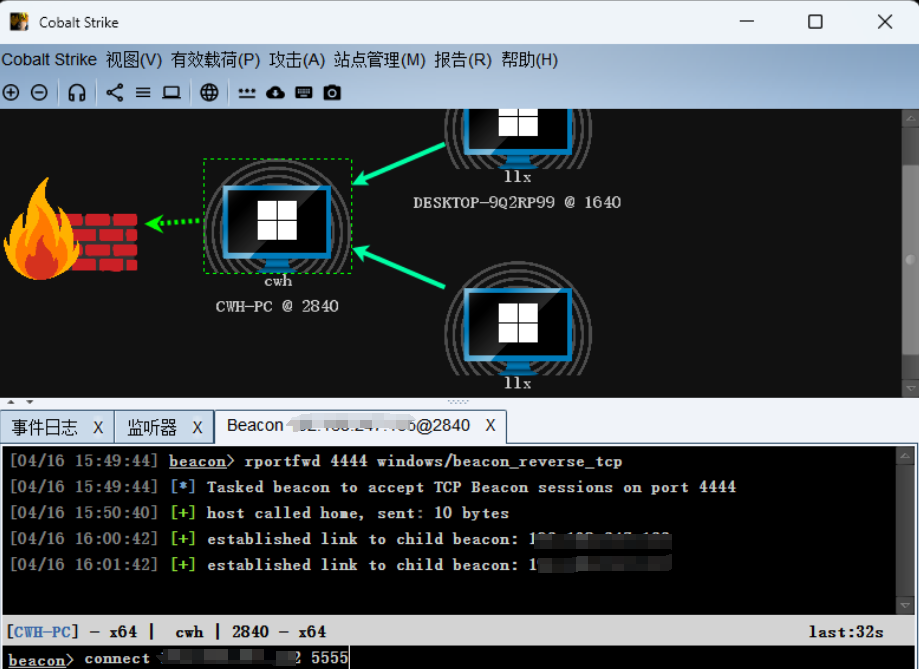Click the disconnect minus icon in toolbar
The image size is (919, 669).
pyautogui.click(x=39, y=93)
